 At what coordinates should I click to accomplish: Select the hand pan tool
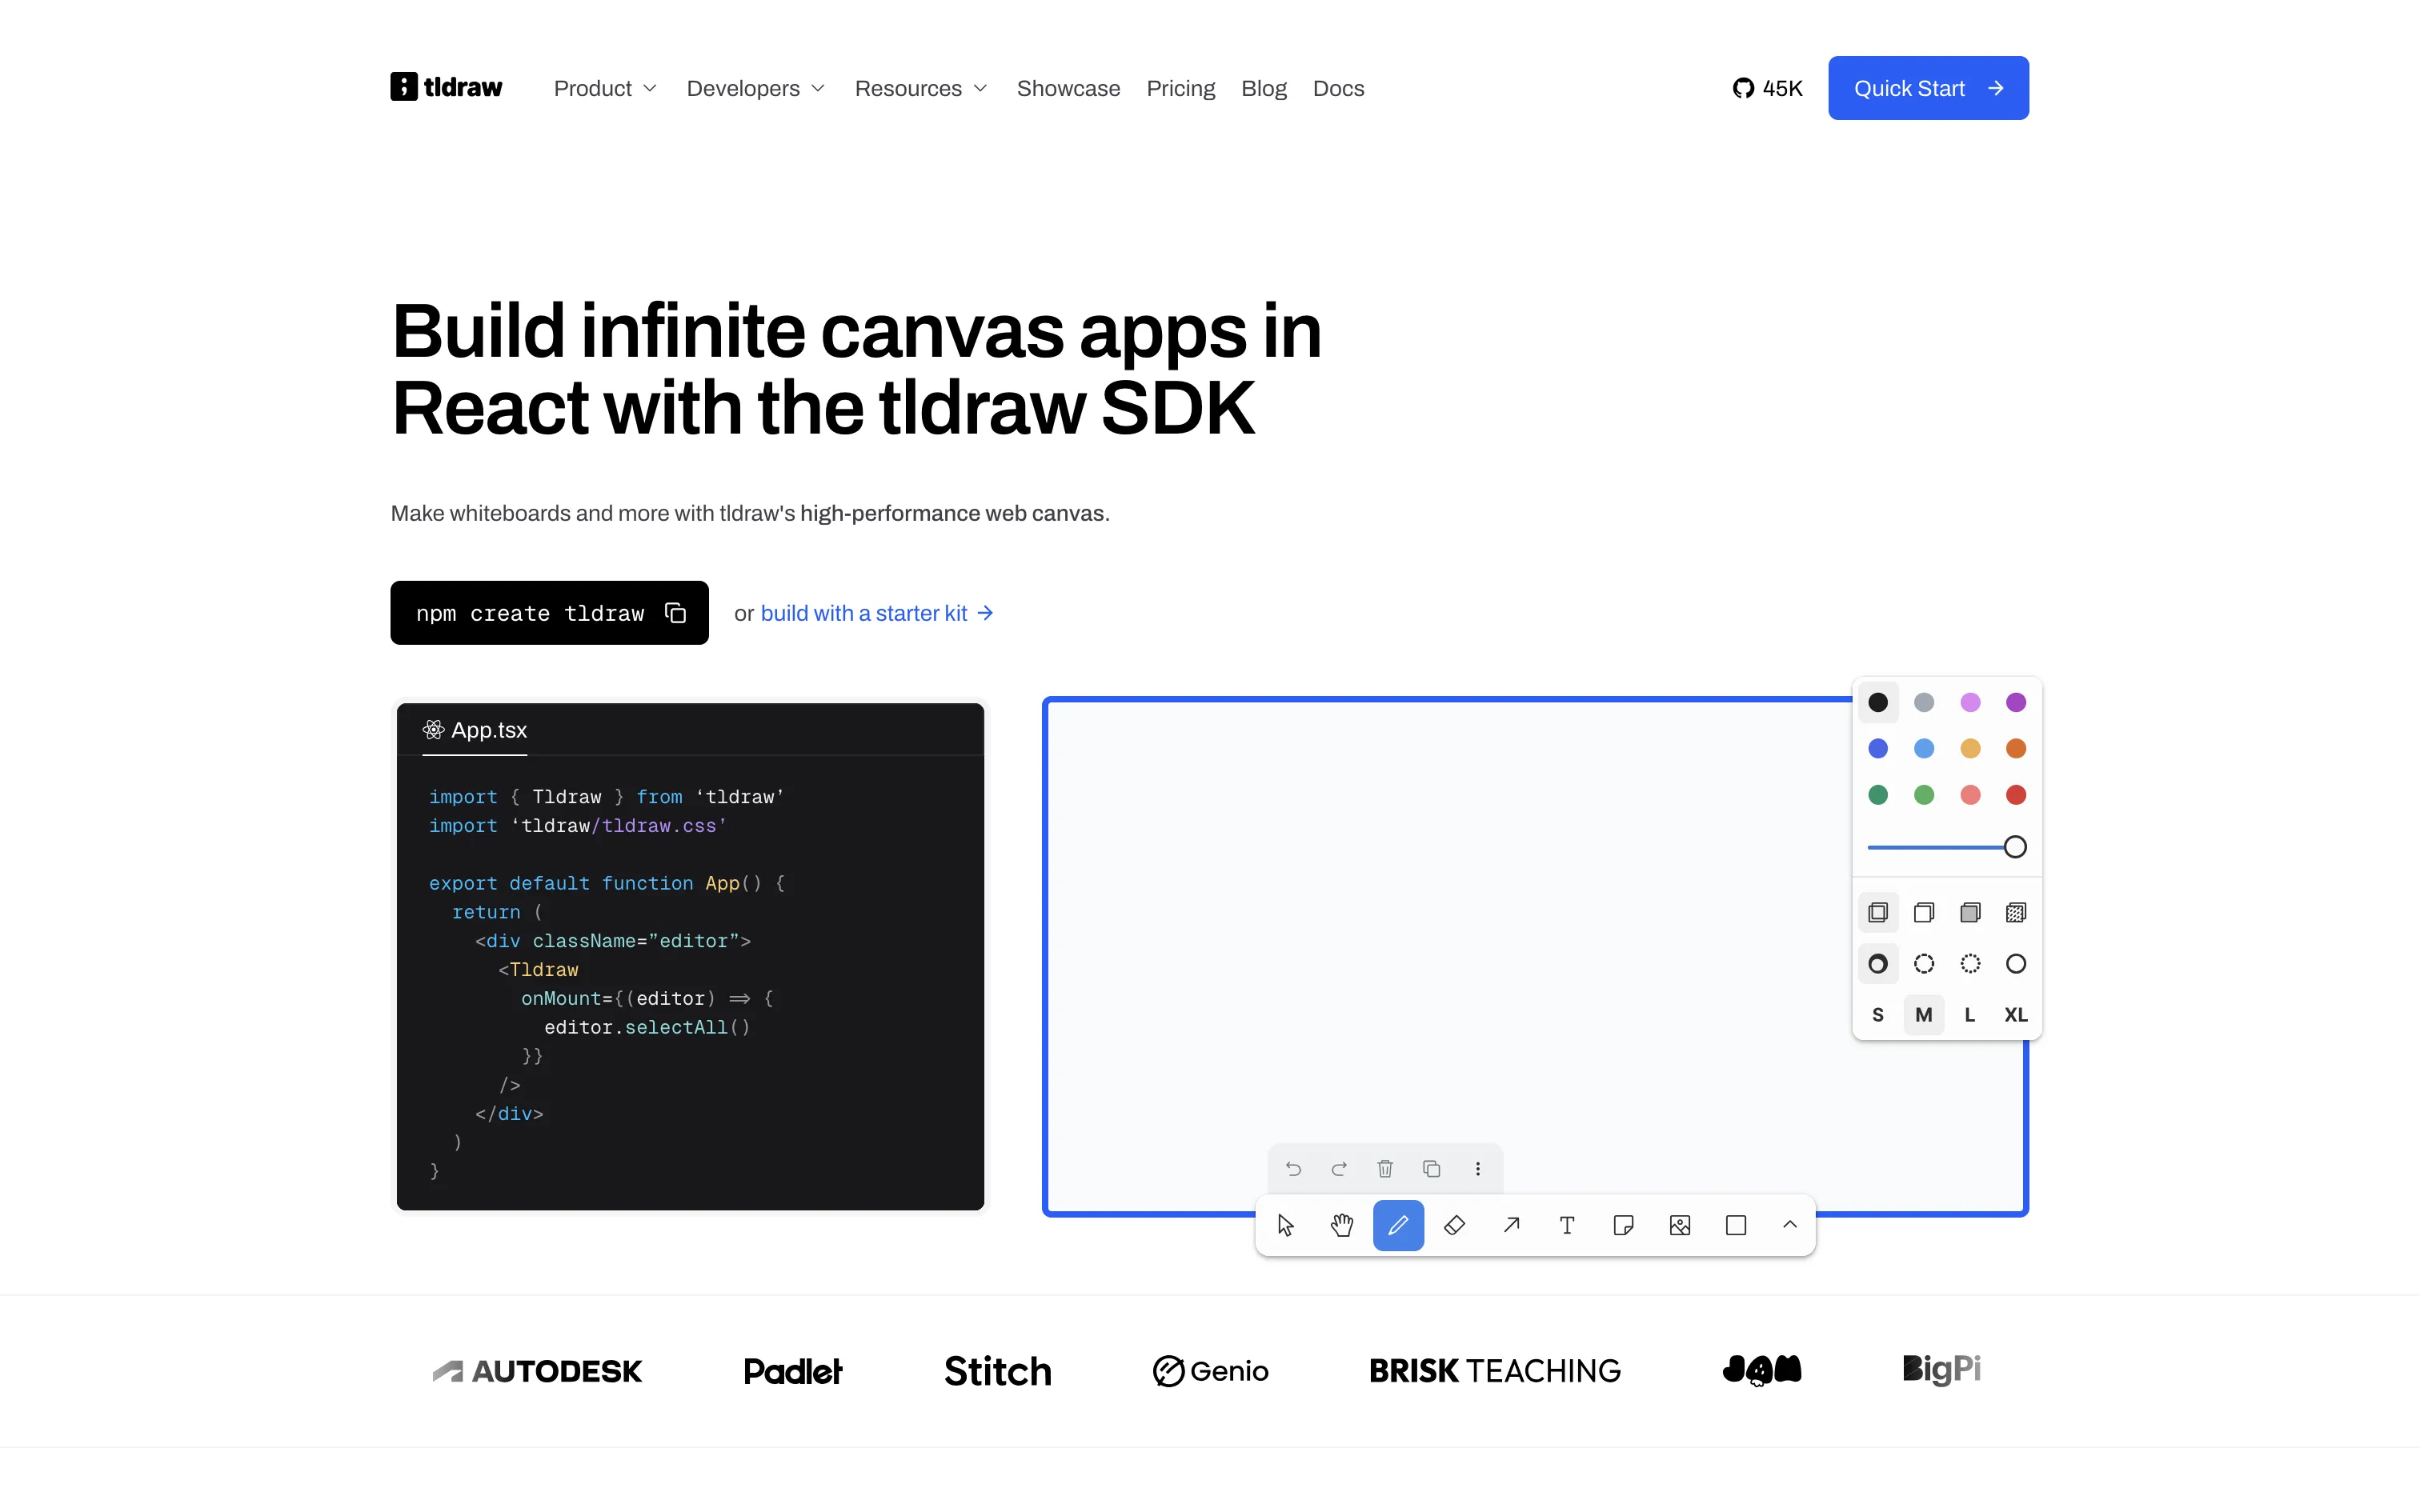1342,1225
